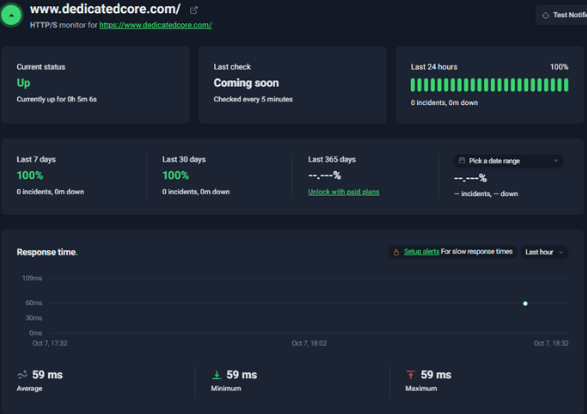Click the Current status label

pos(41,67)
